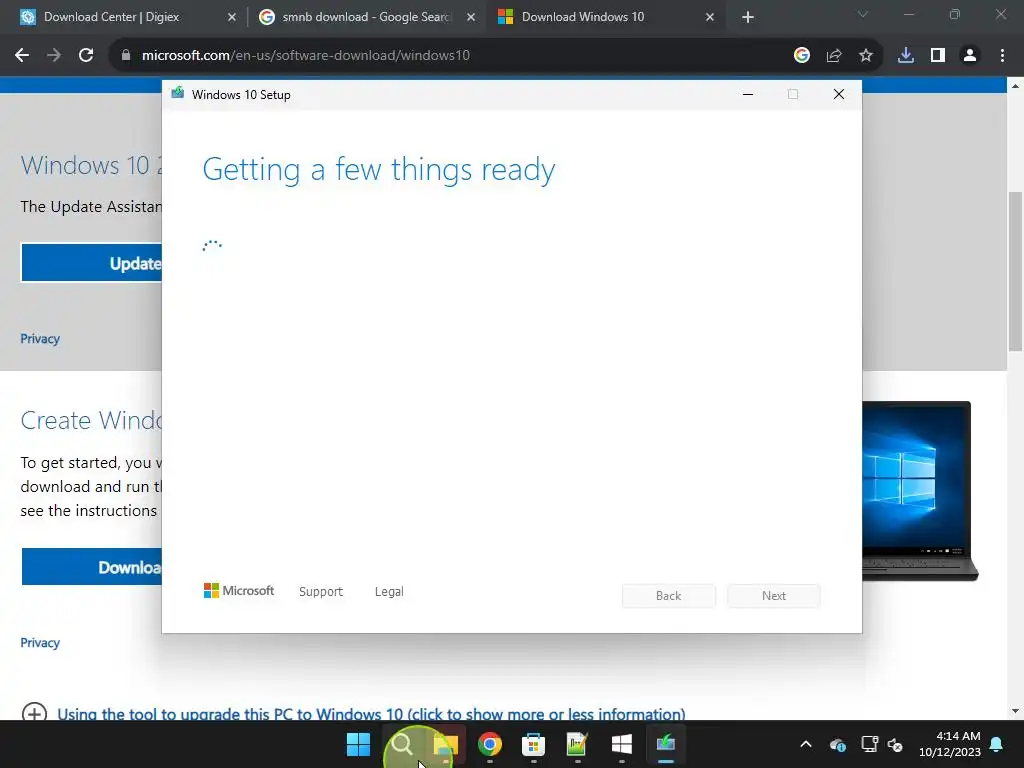The image size is (1024, 768).
Task: Click the Windows 10 laptop image
Action: point(920,490)
